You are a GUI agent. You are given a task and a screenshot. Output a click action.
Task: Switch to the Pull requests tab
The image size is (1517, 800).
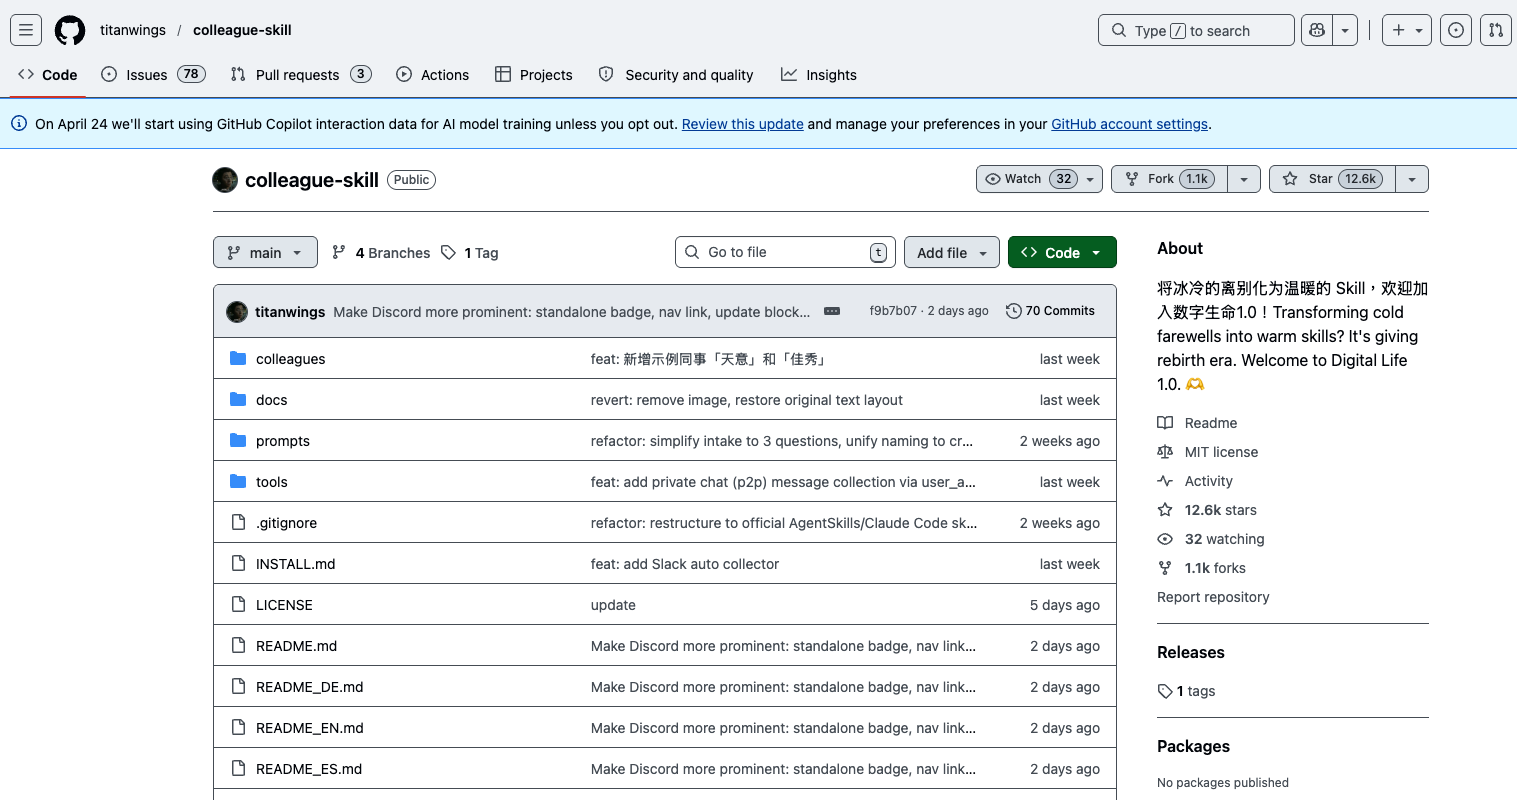coord(300,75)
